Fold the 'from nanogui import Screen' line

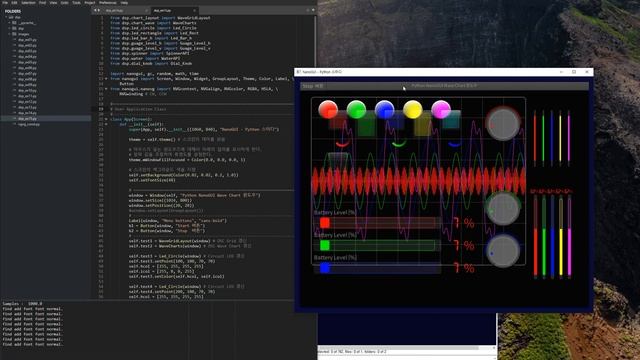[x=106, y=79]
